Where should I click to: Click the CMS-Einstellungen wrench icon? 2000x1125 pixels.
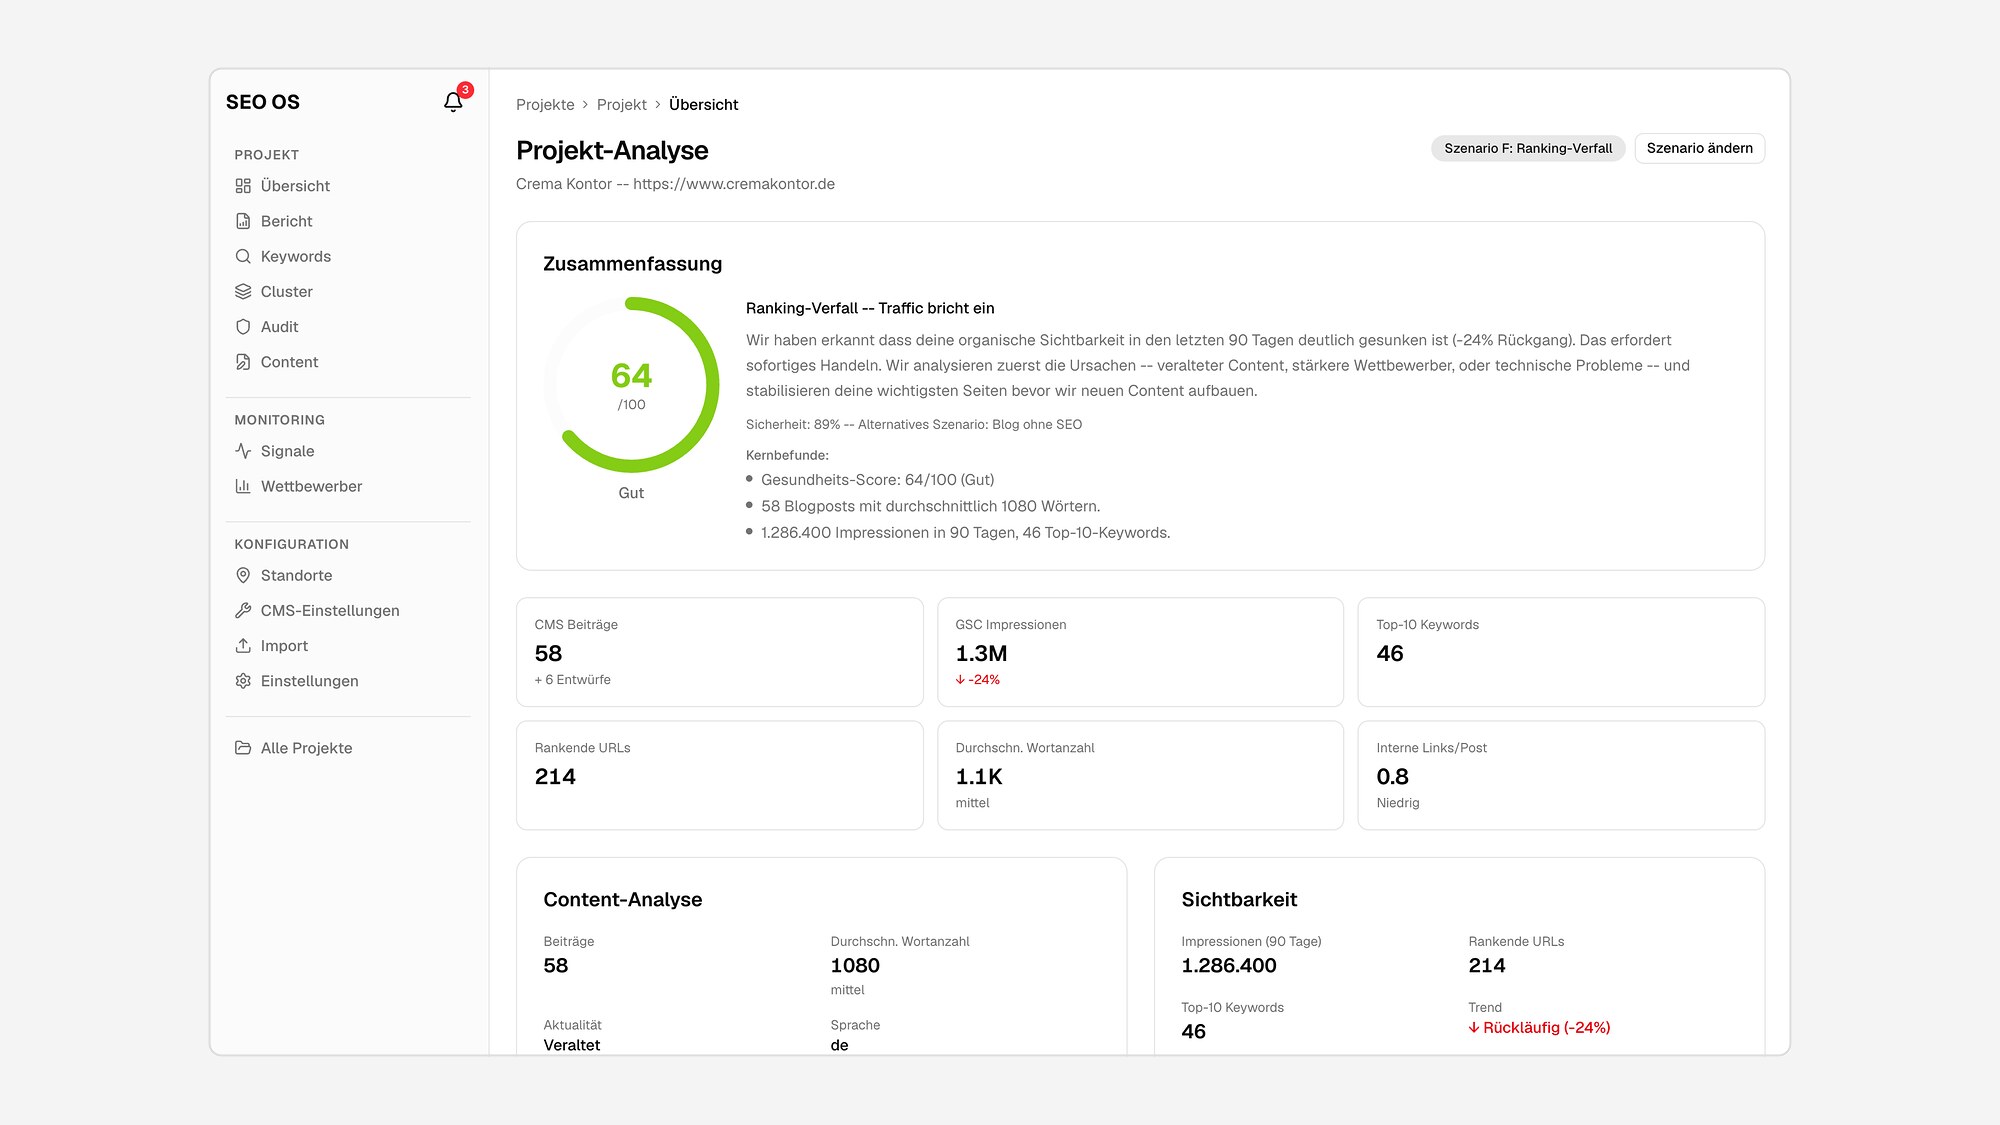pyautogui.click(x=243, y=610)
